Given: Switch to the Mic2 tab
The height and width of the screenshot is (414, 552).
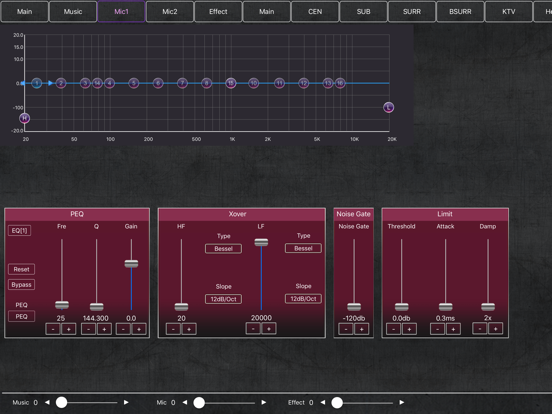Looking at the screenshot, I should (170, 12).
